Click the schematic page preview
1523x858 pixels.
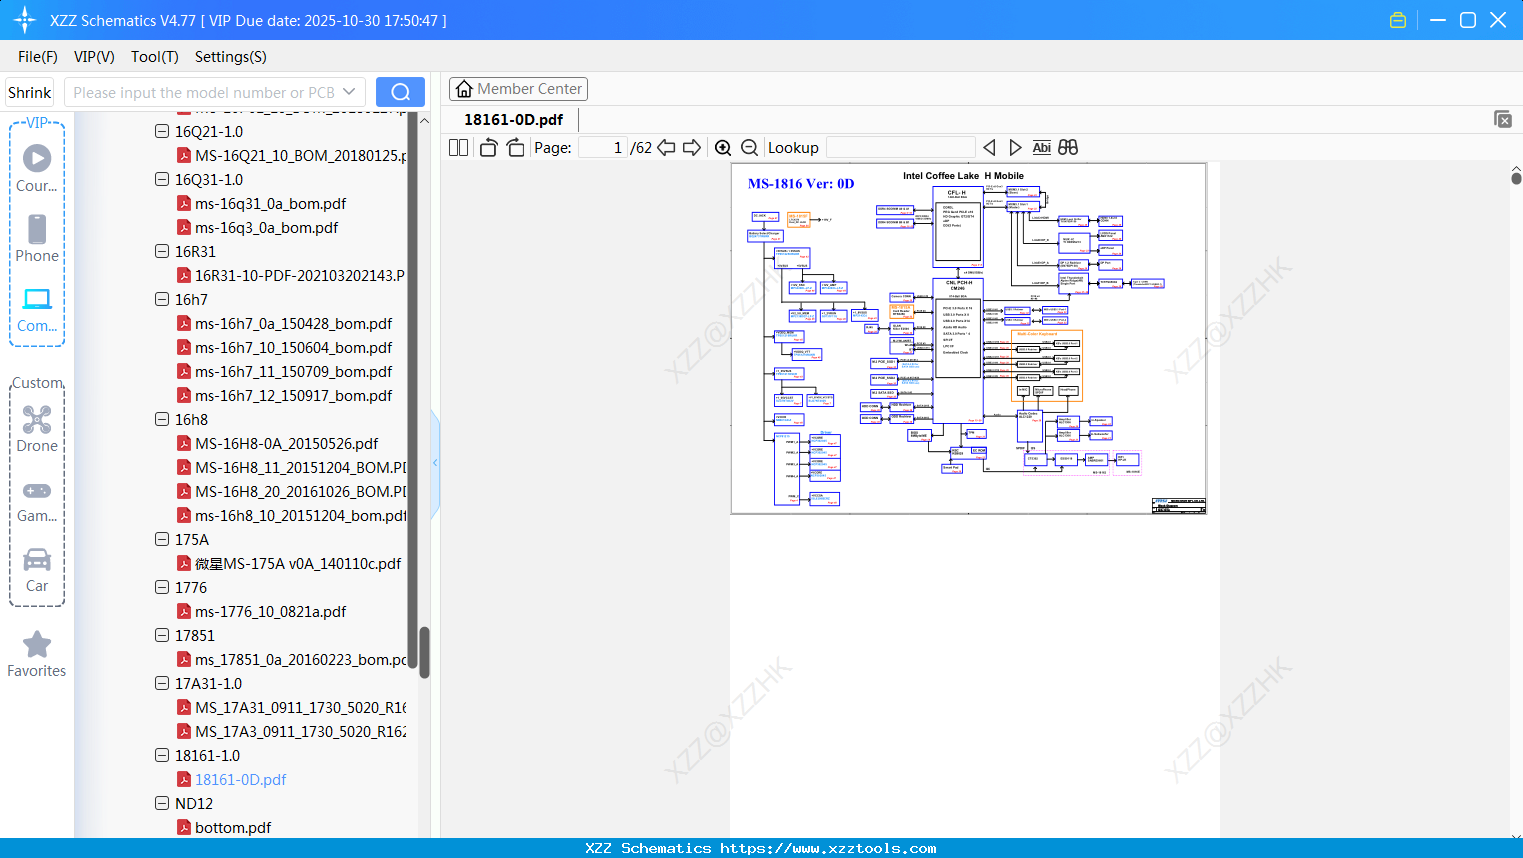(969, 339)
